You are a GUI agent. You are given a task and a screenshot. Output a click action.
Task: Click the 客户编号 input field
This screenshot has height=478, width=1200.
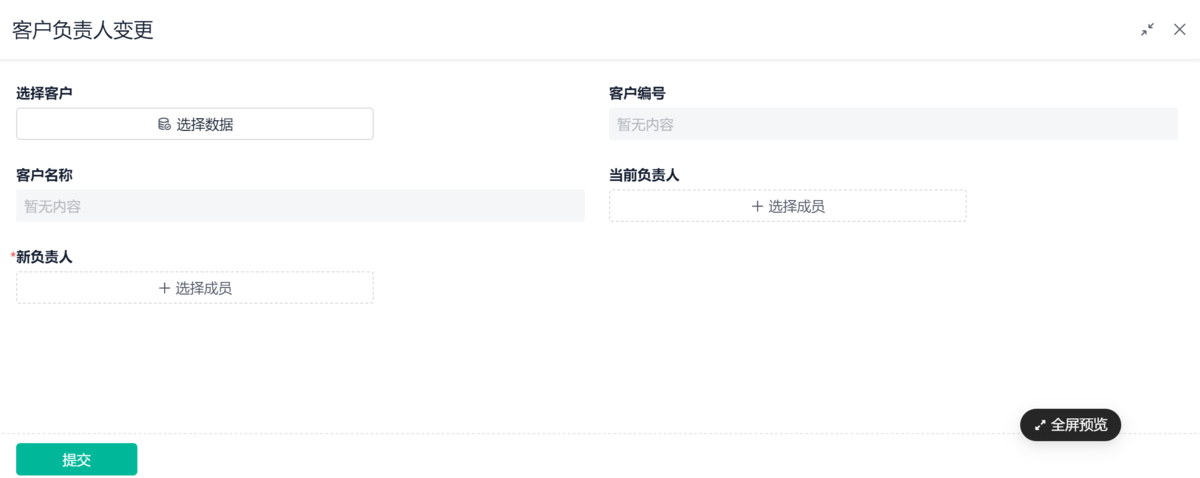[893, 124]
